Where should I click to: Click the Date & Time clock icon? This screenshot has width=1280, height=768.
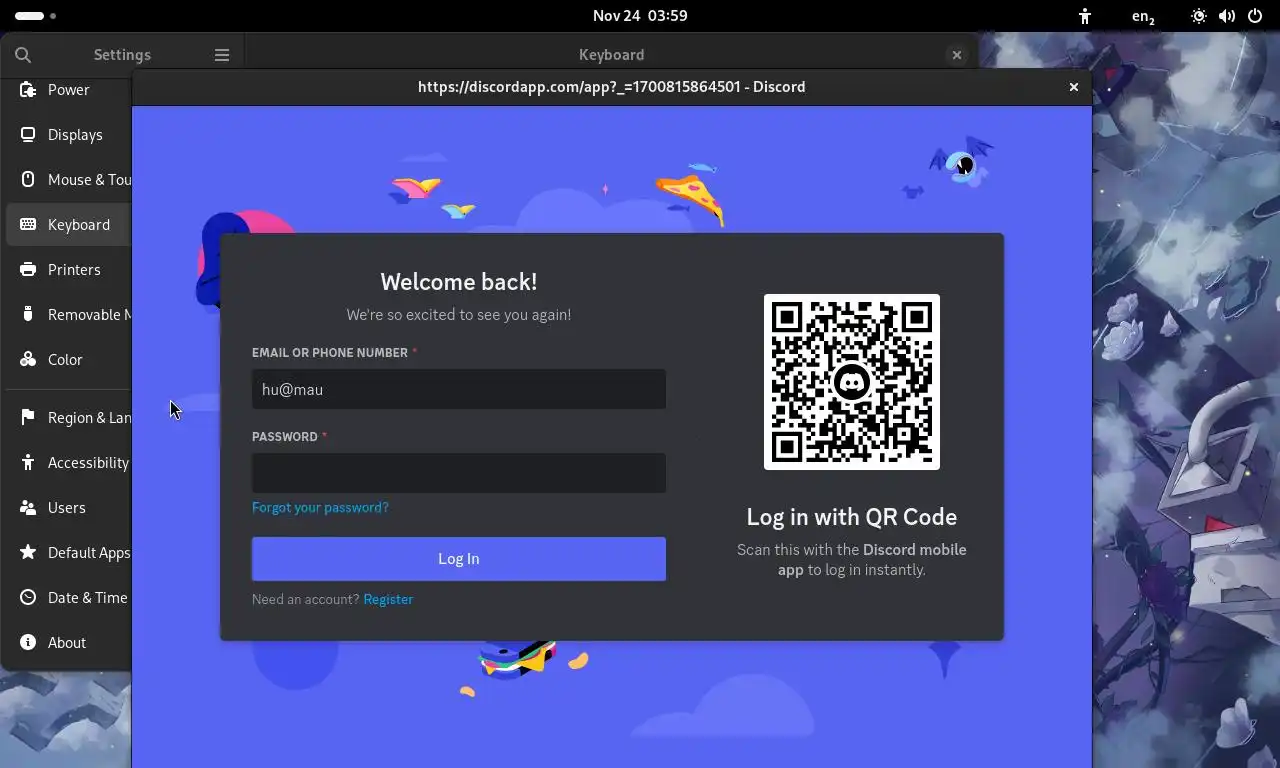pyautogui.click(x=28, y=598)
